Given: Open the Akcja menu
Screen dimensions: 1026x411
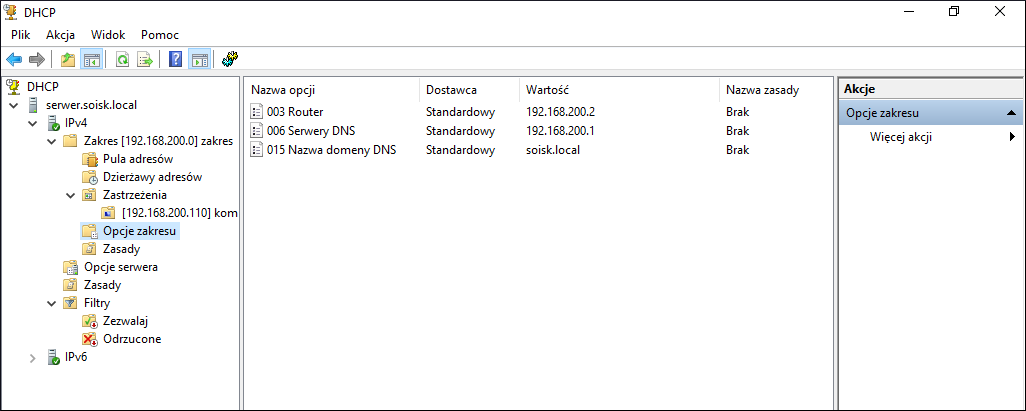Looking at the screenshot, I should coord(60,35).
